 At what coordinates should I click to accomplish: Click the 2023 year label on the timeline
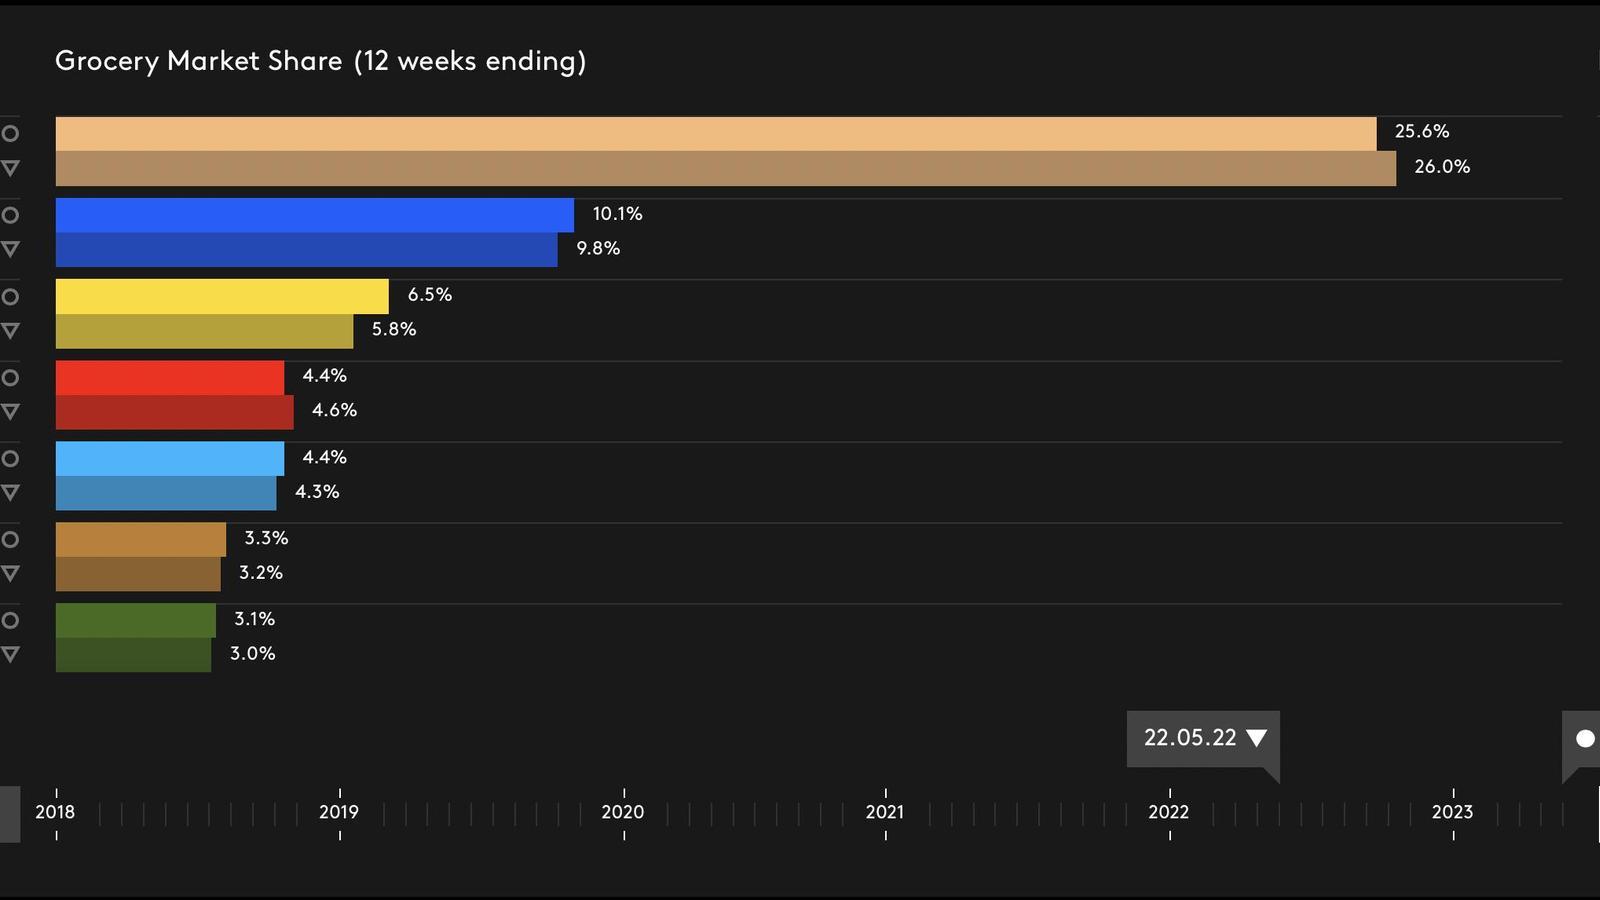click(x=1452, y=812)
